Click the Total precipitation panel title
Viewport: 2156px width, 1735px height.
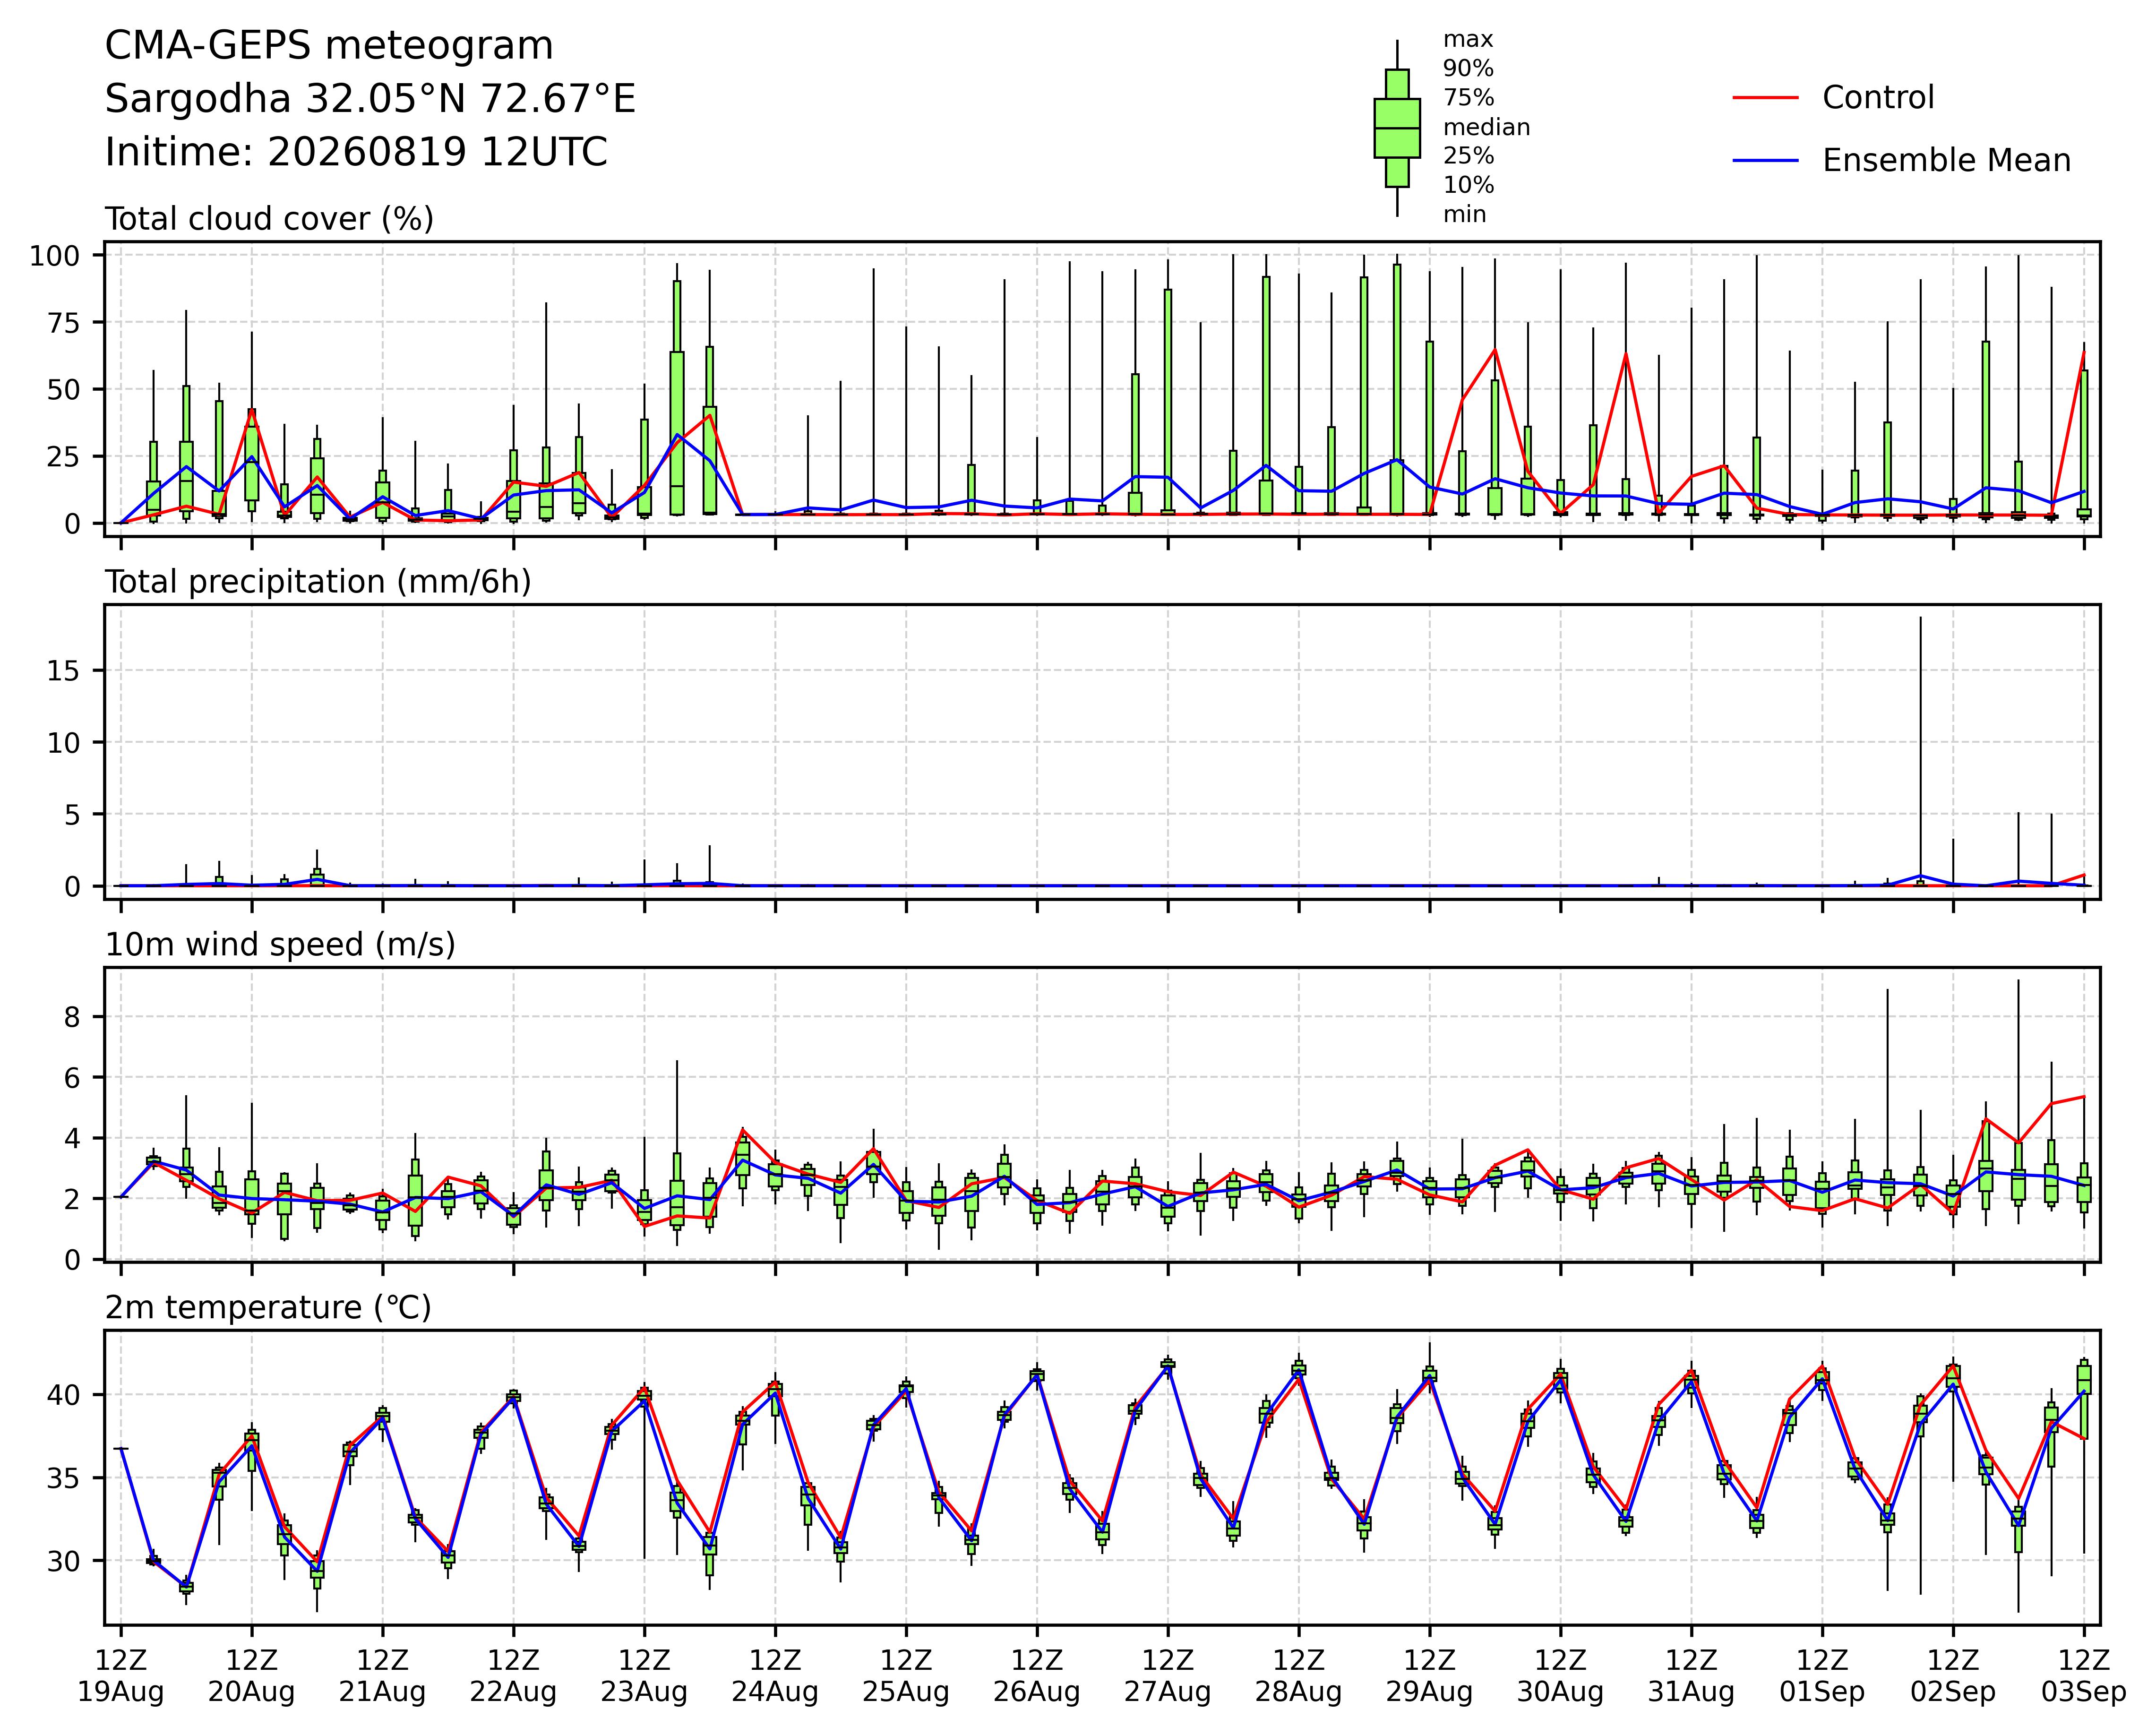tap(318, 581)
